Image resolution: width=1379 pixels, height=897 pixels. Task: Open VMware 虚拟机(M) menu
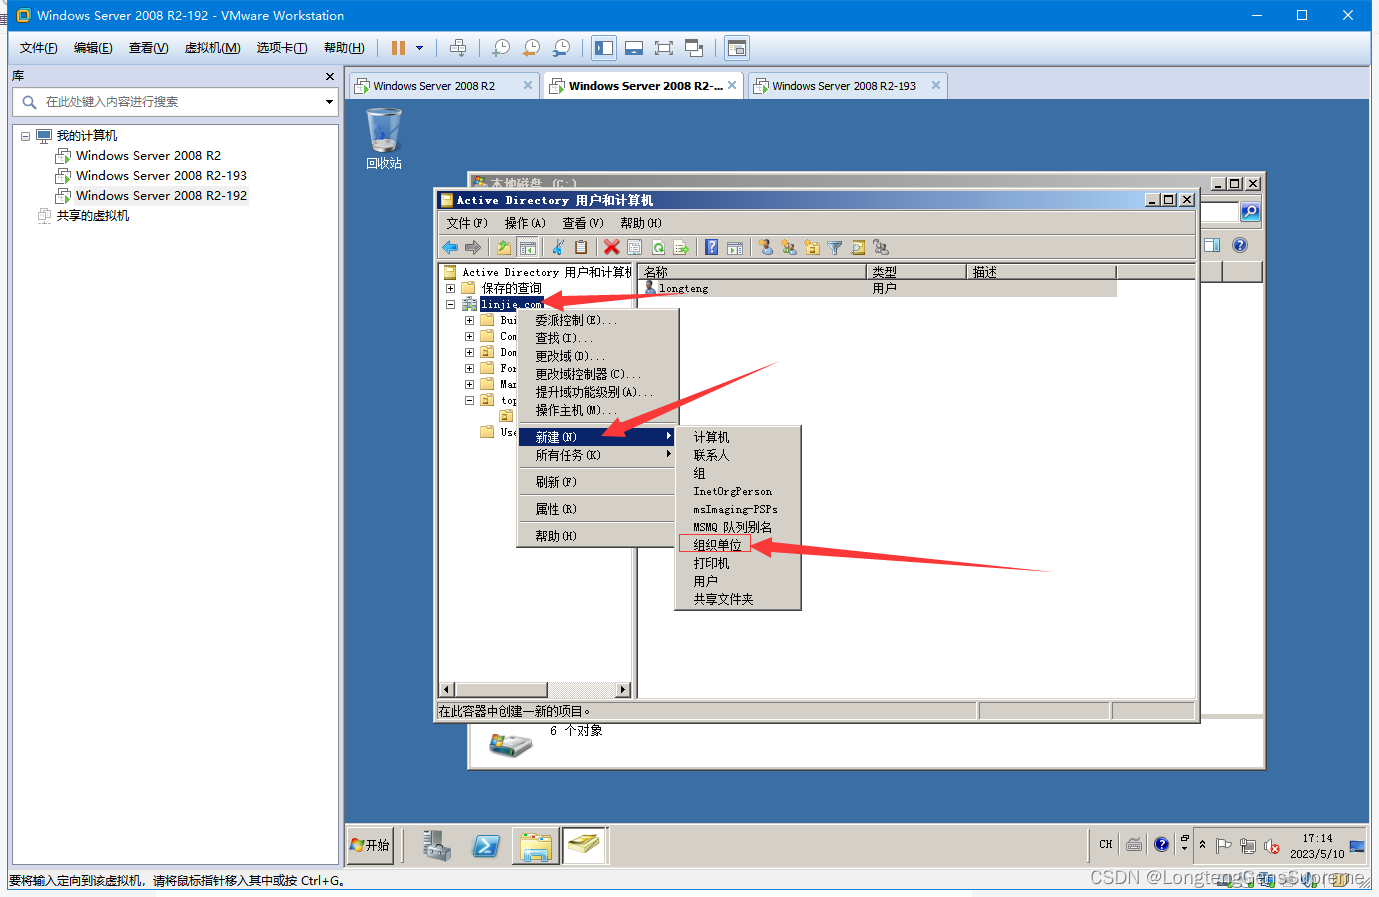pos(212,48)
